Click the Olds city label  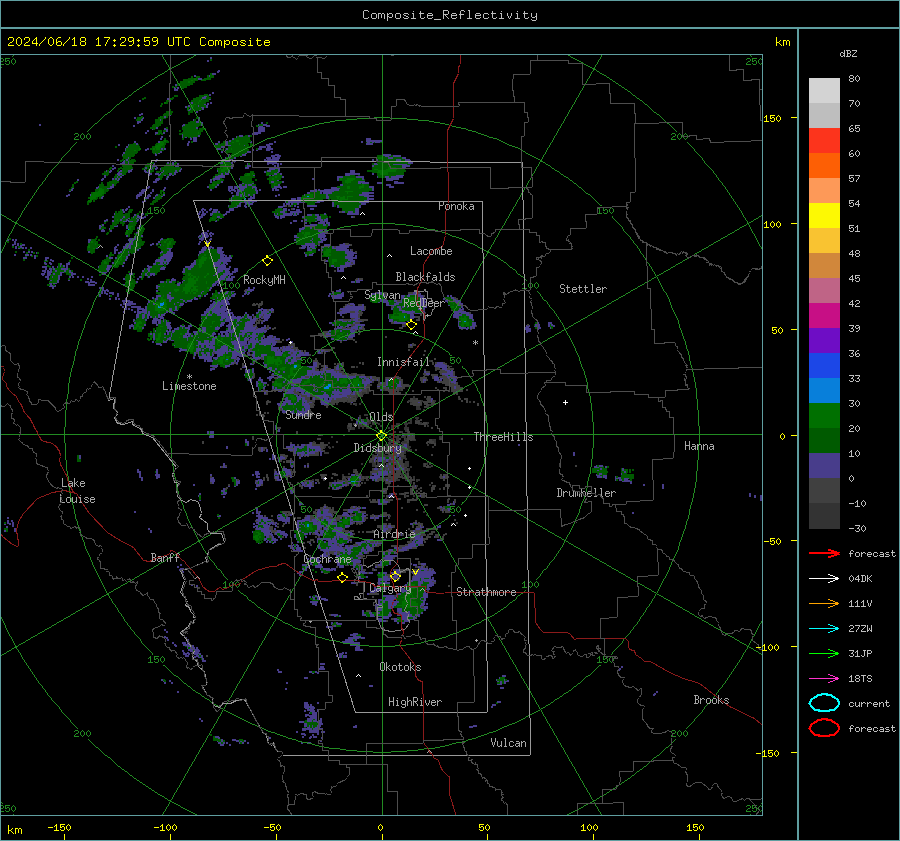point(381,417)
